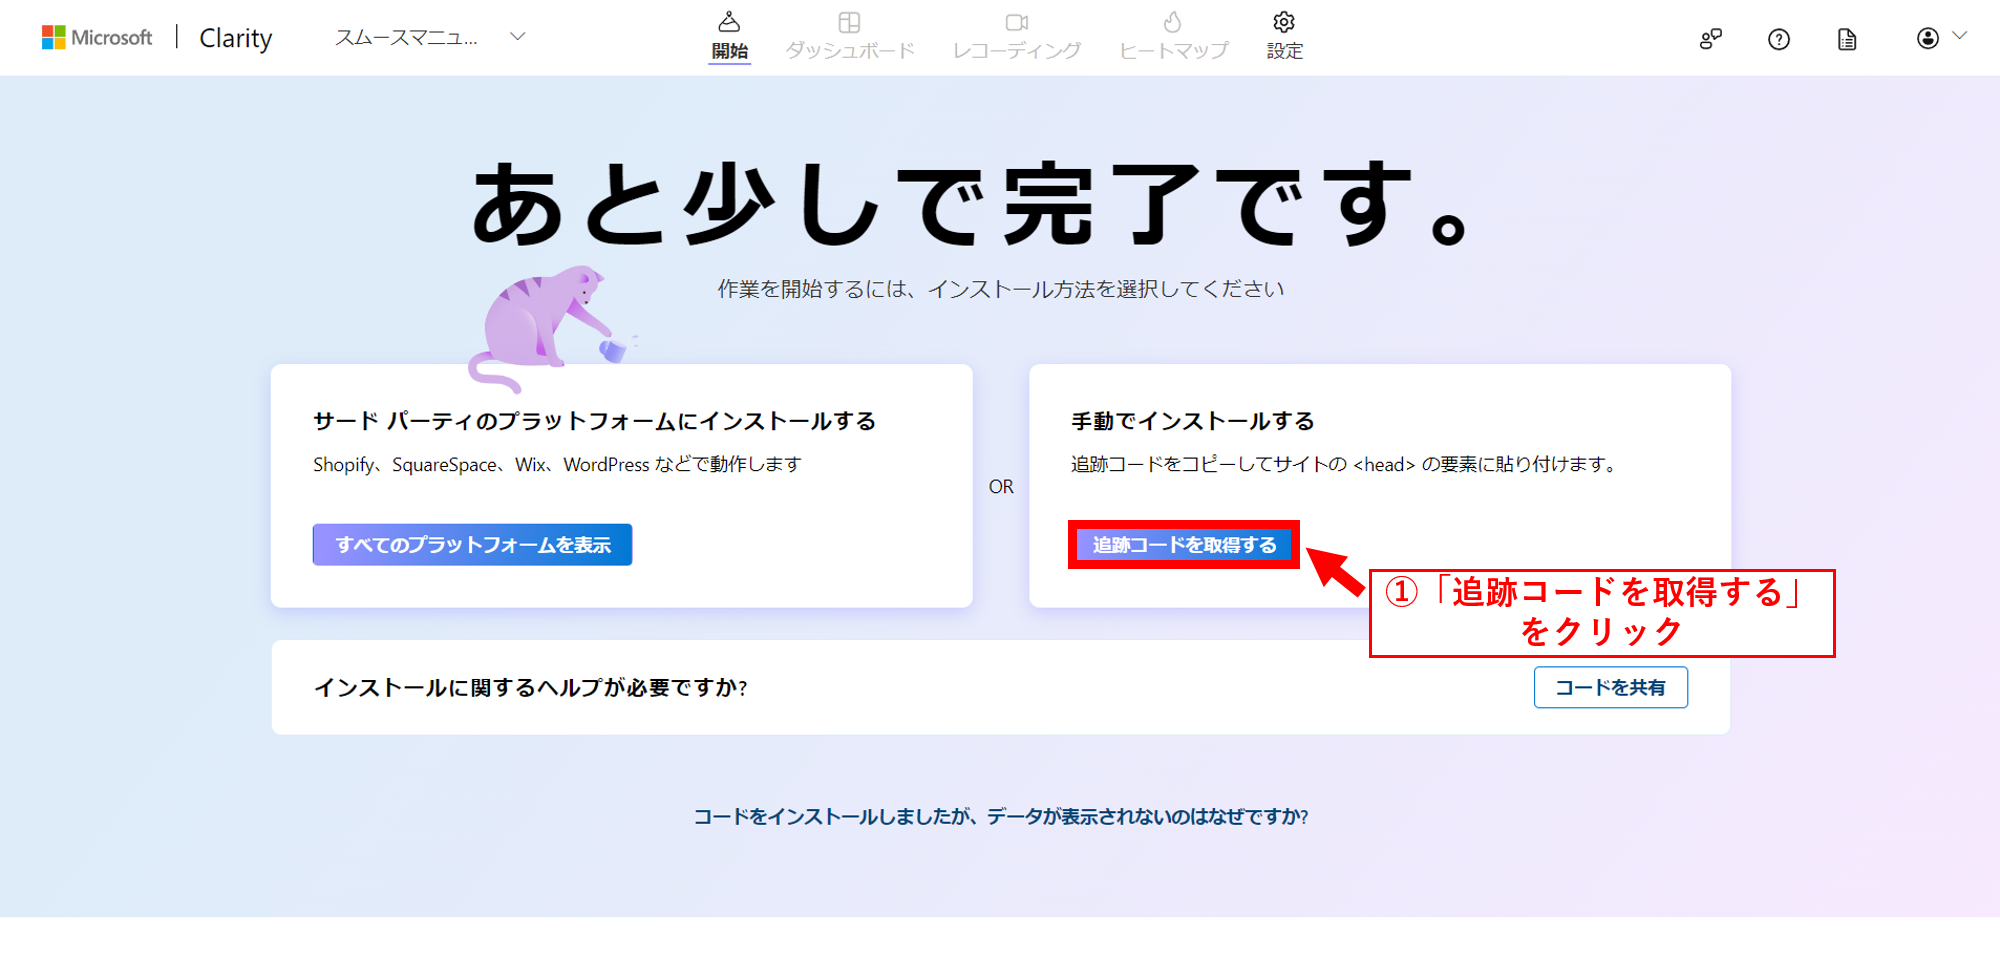
Task: Expand the project selector chevron
Action: click(517, 37)
